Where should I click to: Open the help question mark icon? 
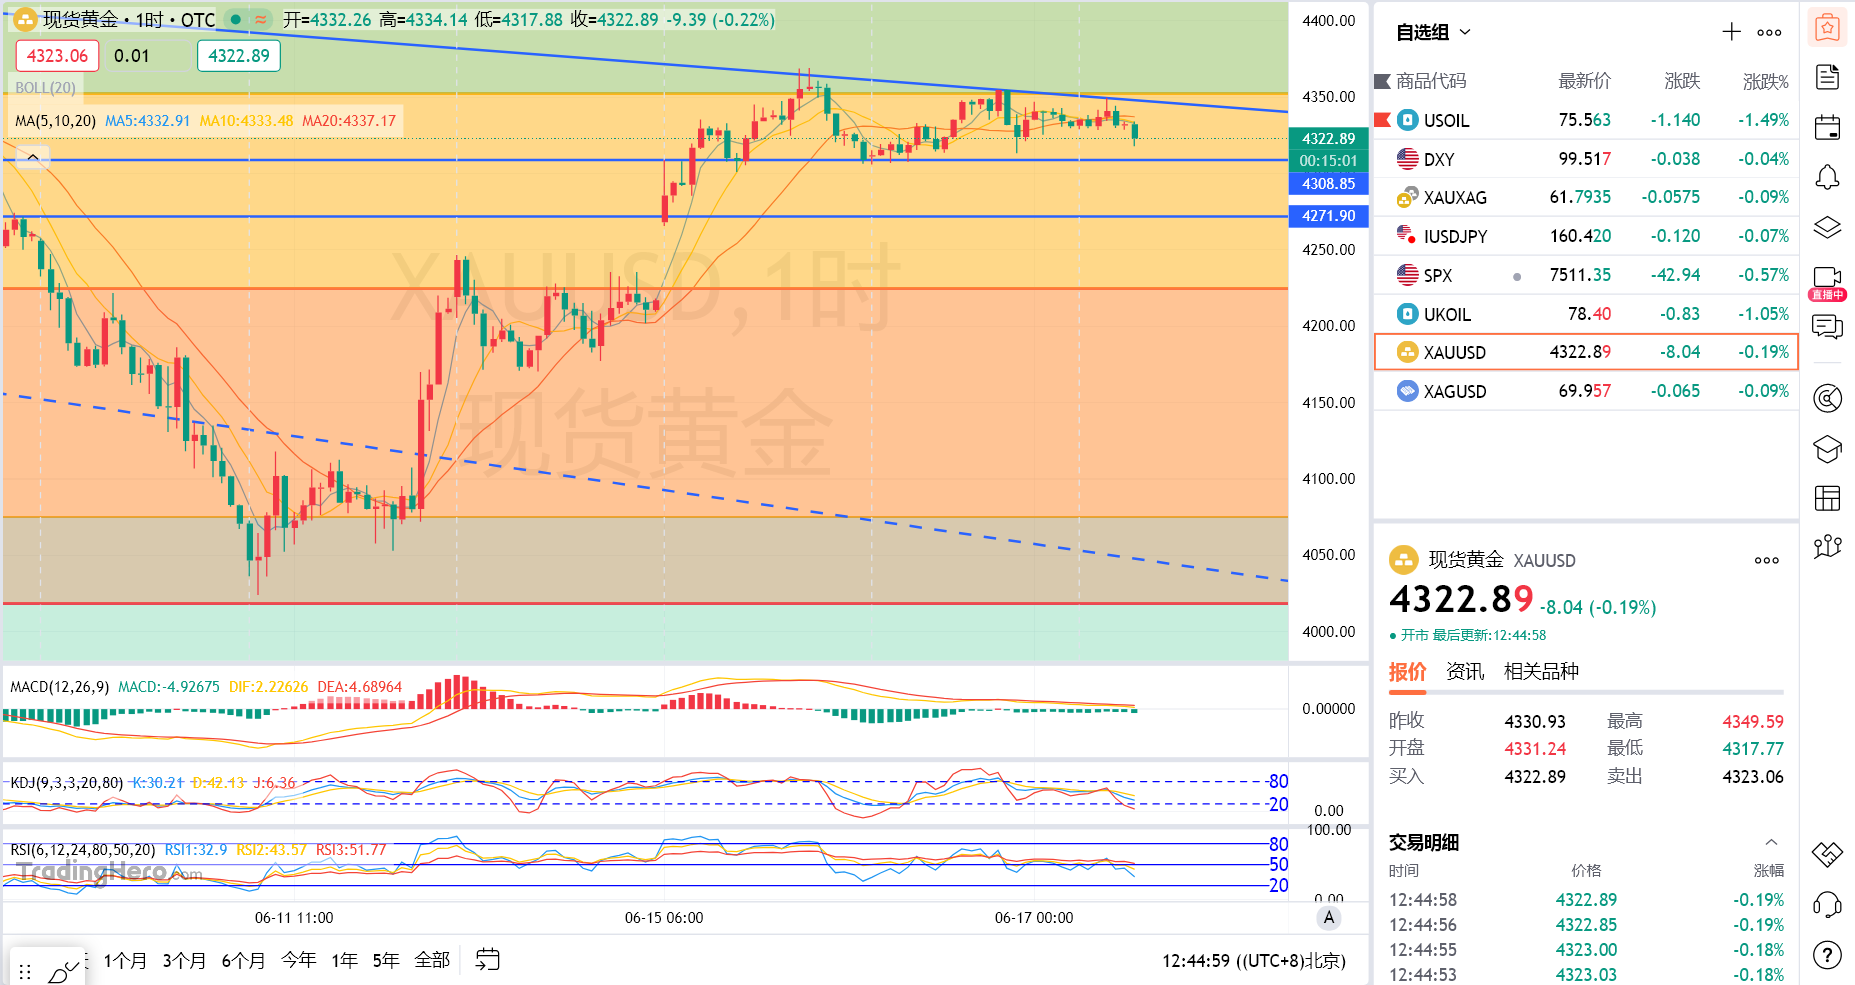click(1827, 956)
